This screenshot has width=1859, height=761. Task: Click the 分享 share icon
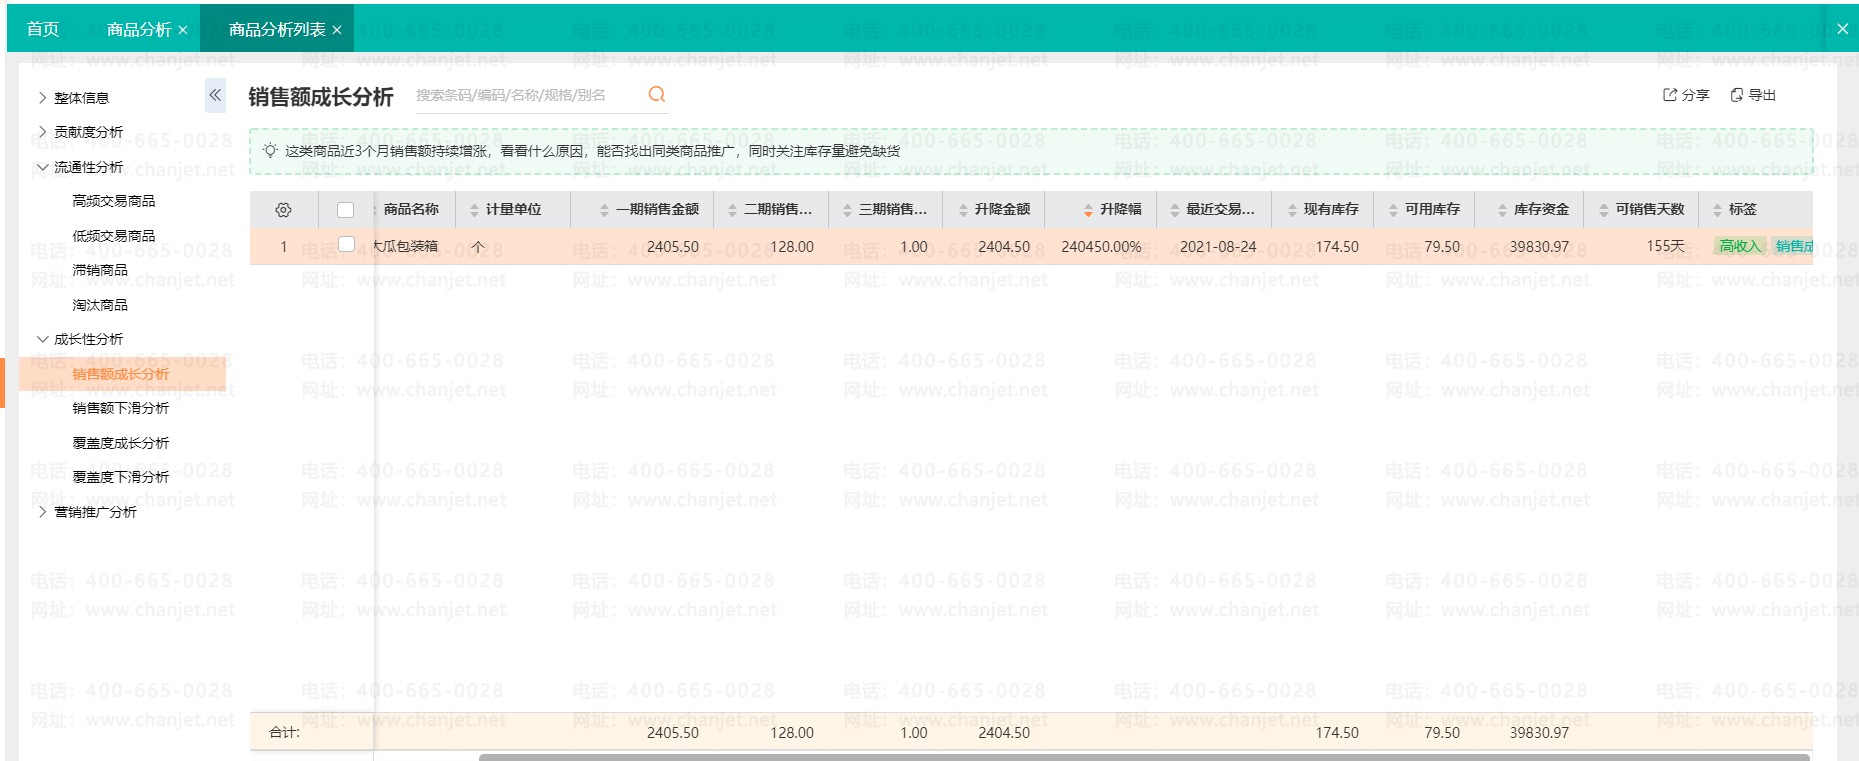[1670, 95]
